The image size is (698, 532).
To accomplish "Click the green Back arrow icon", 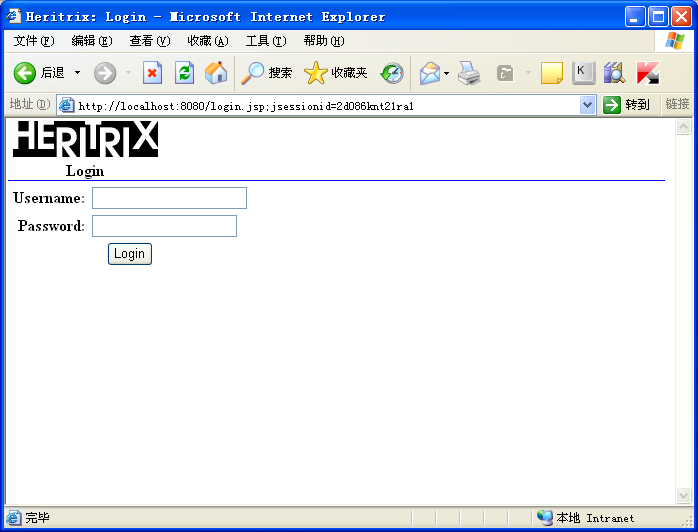I will click(24, 73).
